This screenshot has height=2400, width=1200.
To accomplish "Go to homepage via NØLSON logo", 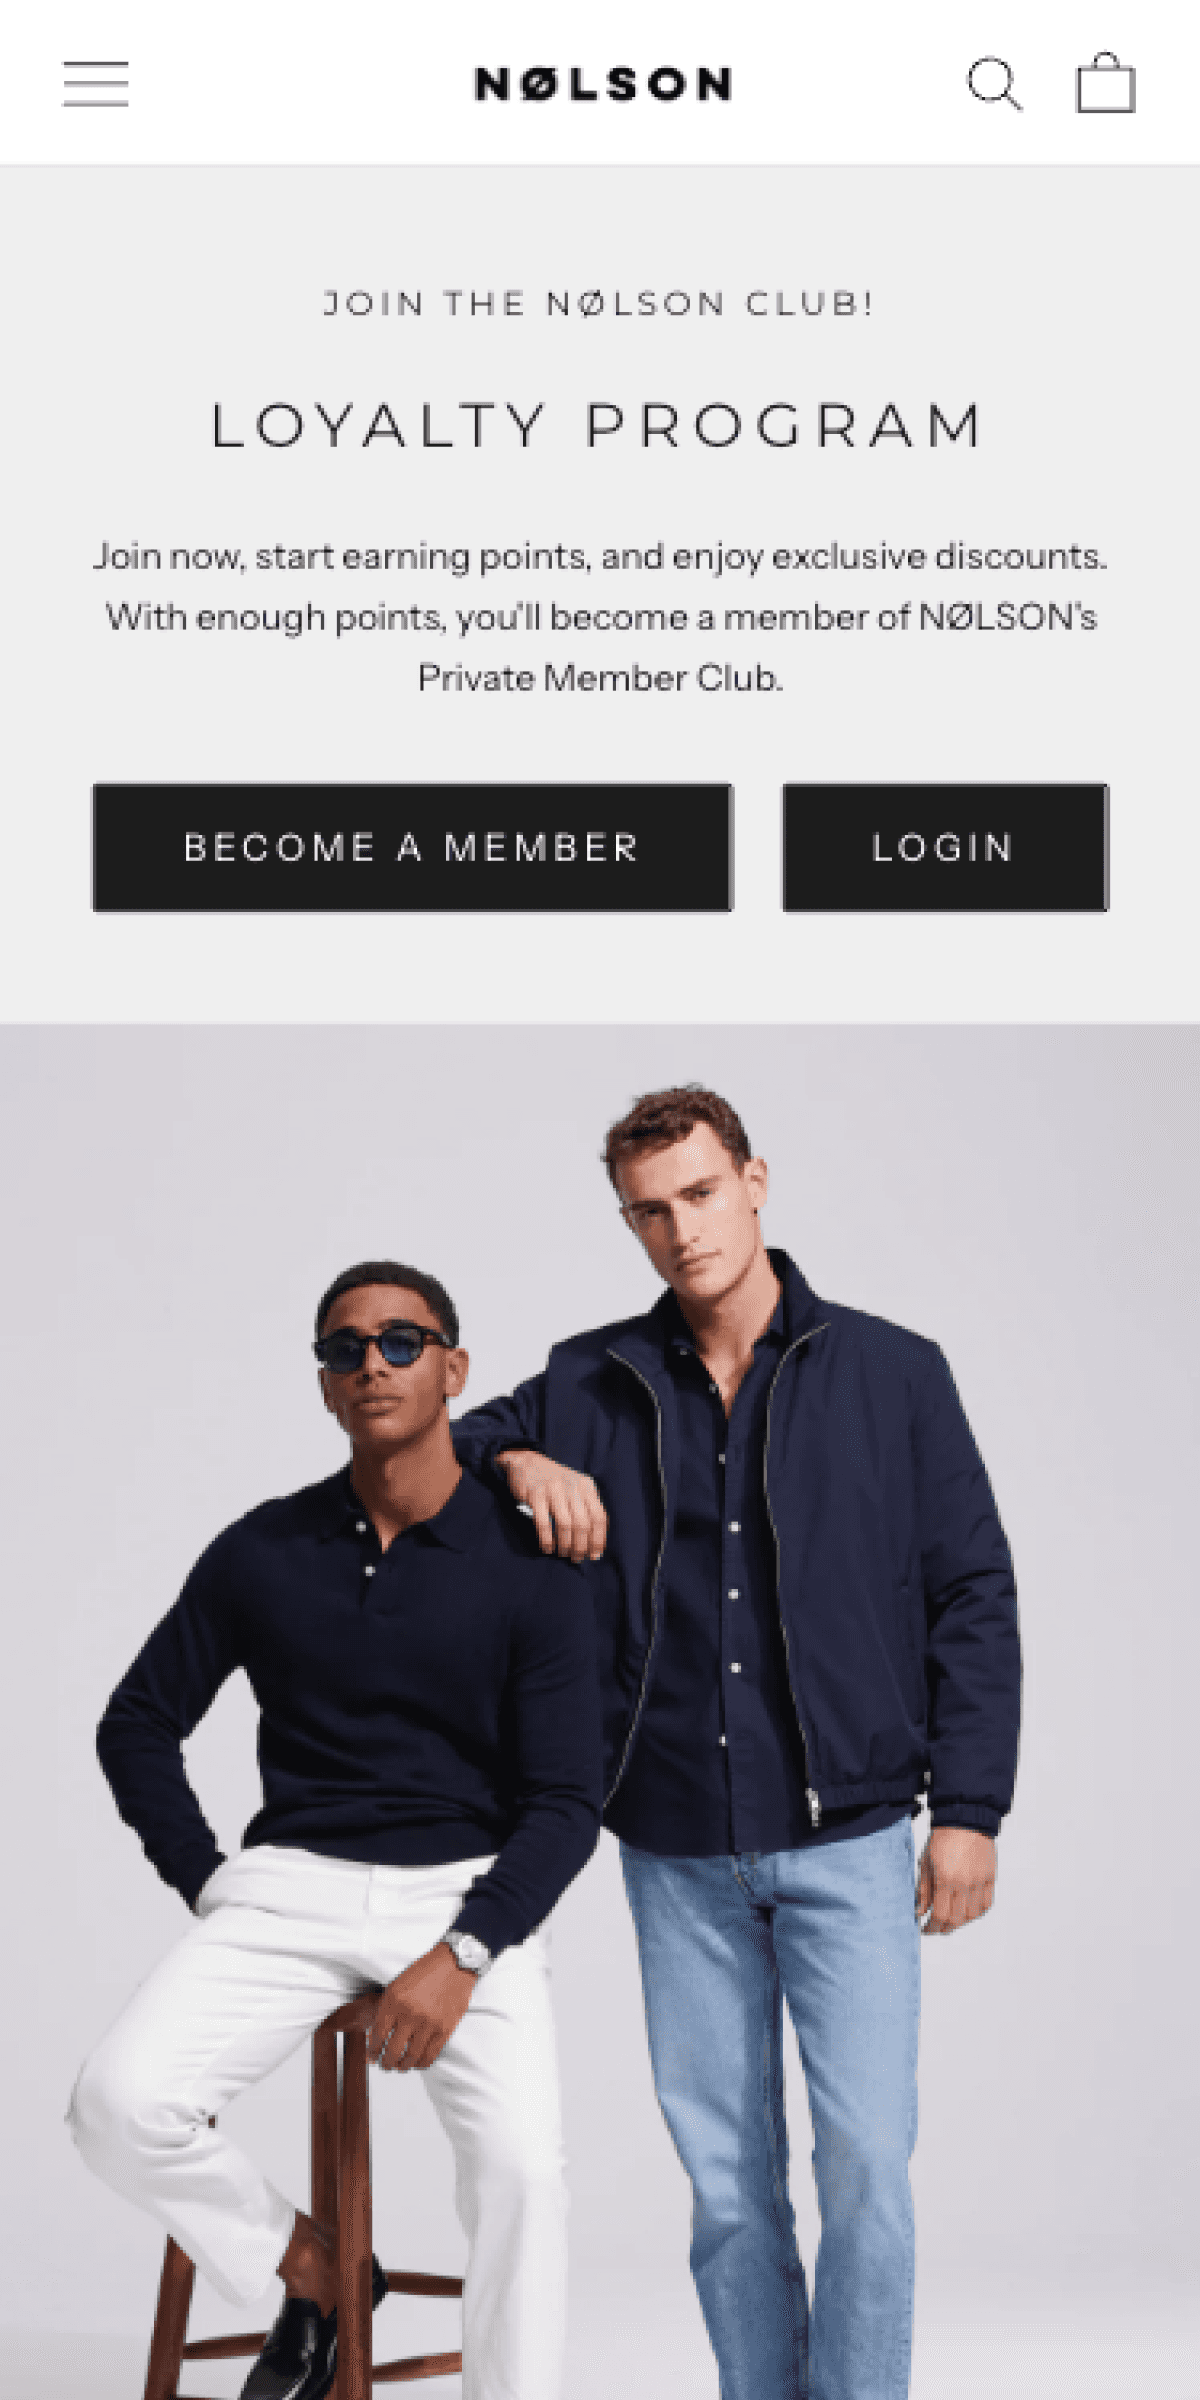I will point(603,84).
